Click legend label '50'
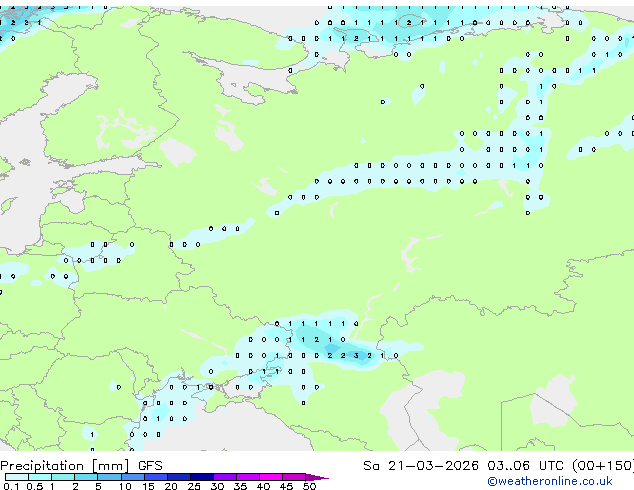Image resolution: width=634 pixels, height=490 pixels. click(x=309, y=486)
